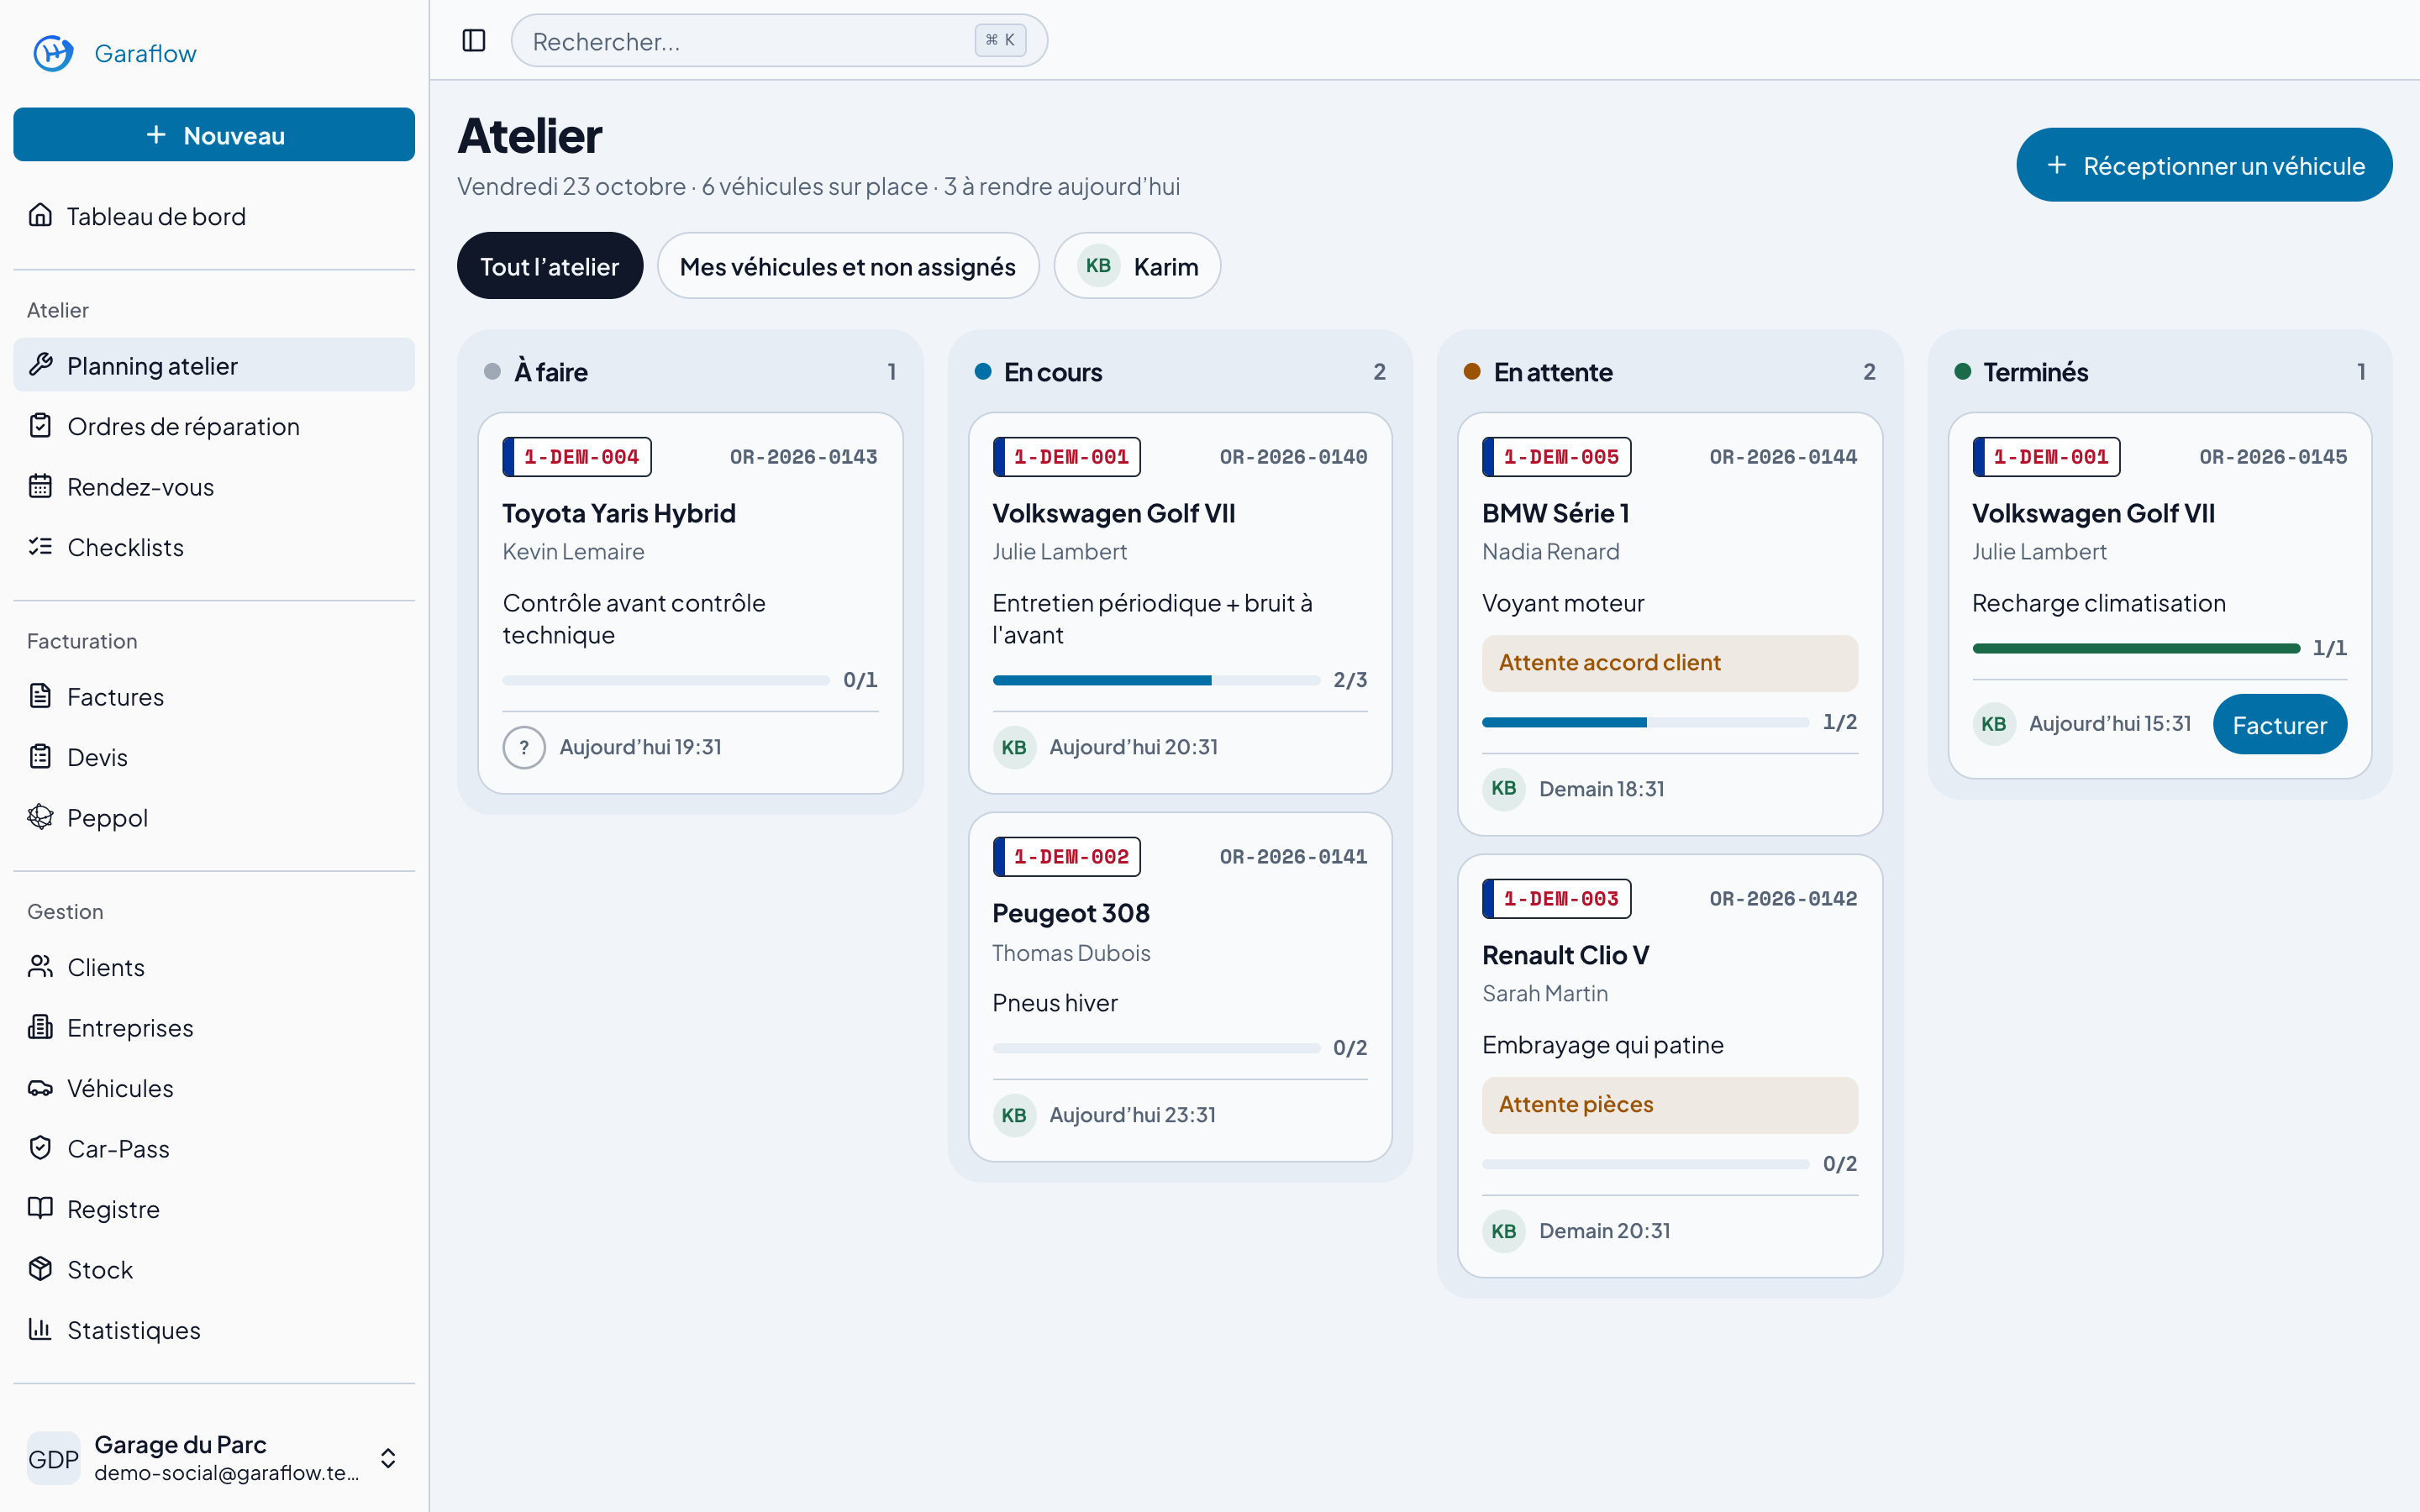Click the Rechercher search field
The height and width of the screenshot is (1512, 2420).
click(779, 41)
